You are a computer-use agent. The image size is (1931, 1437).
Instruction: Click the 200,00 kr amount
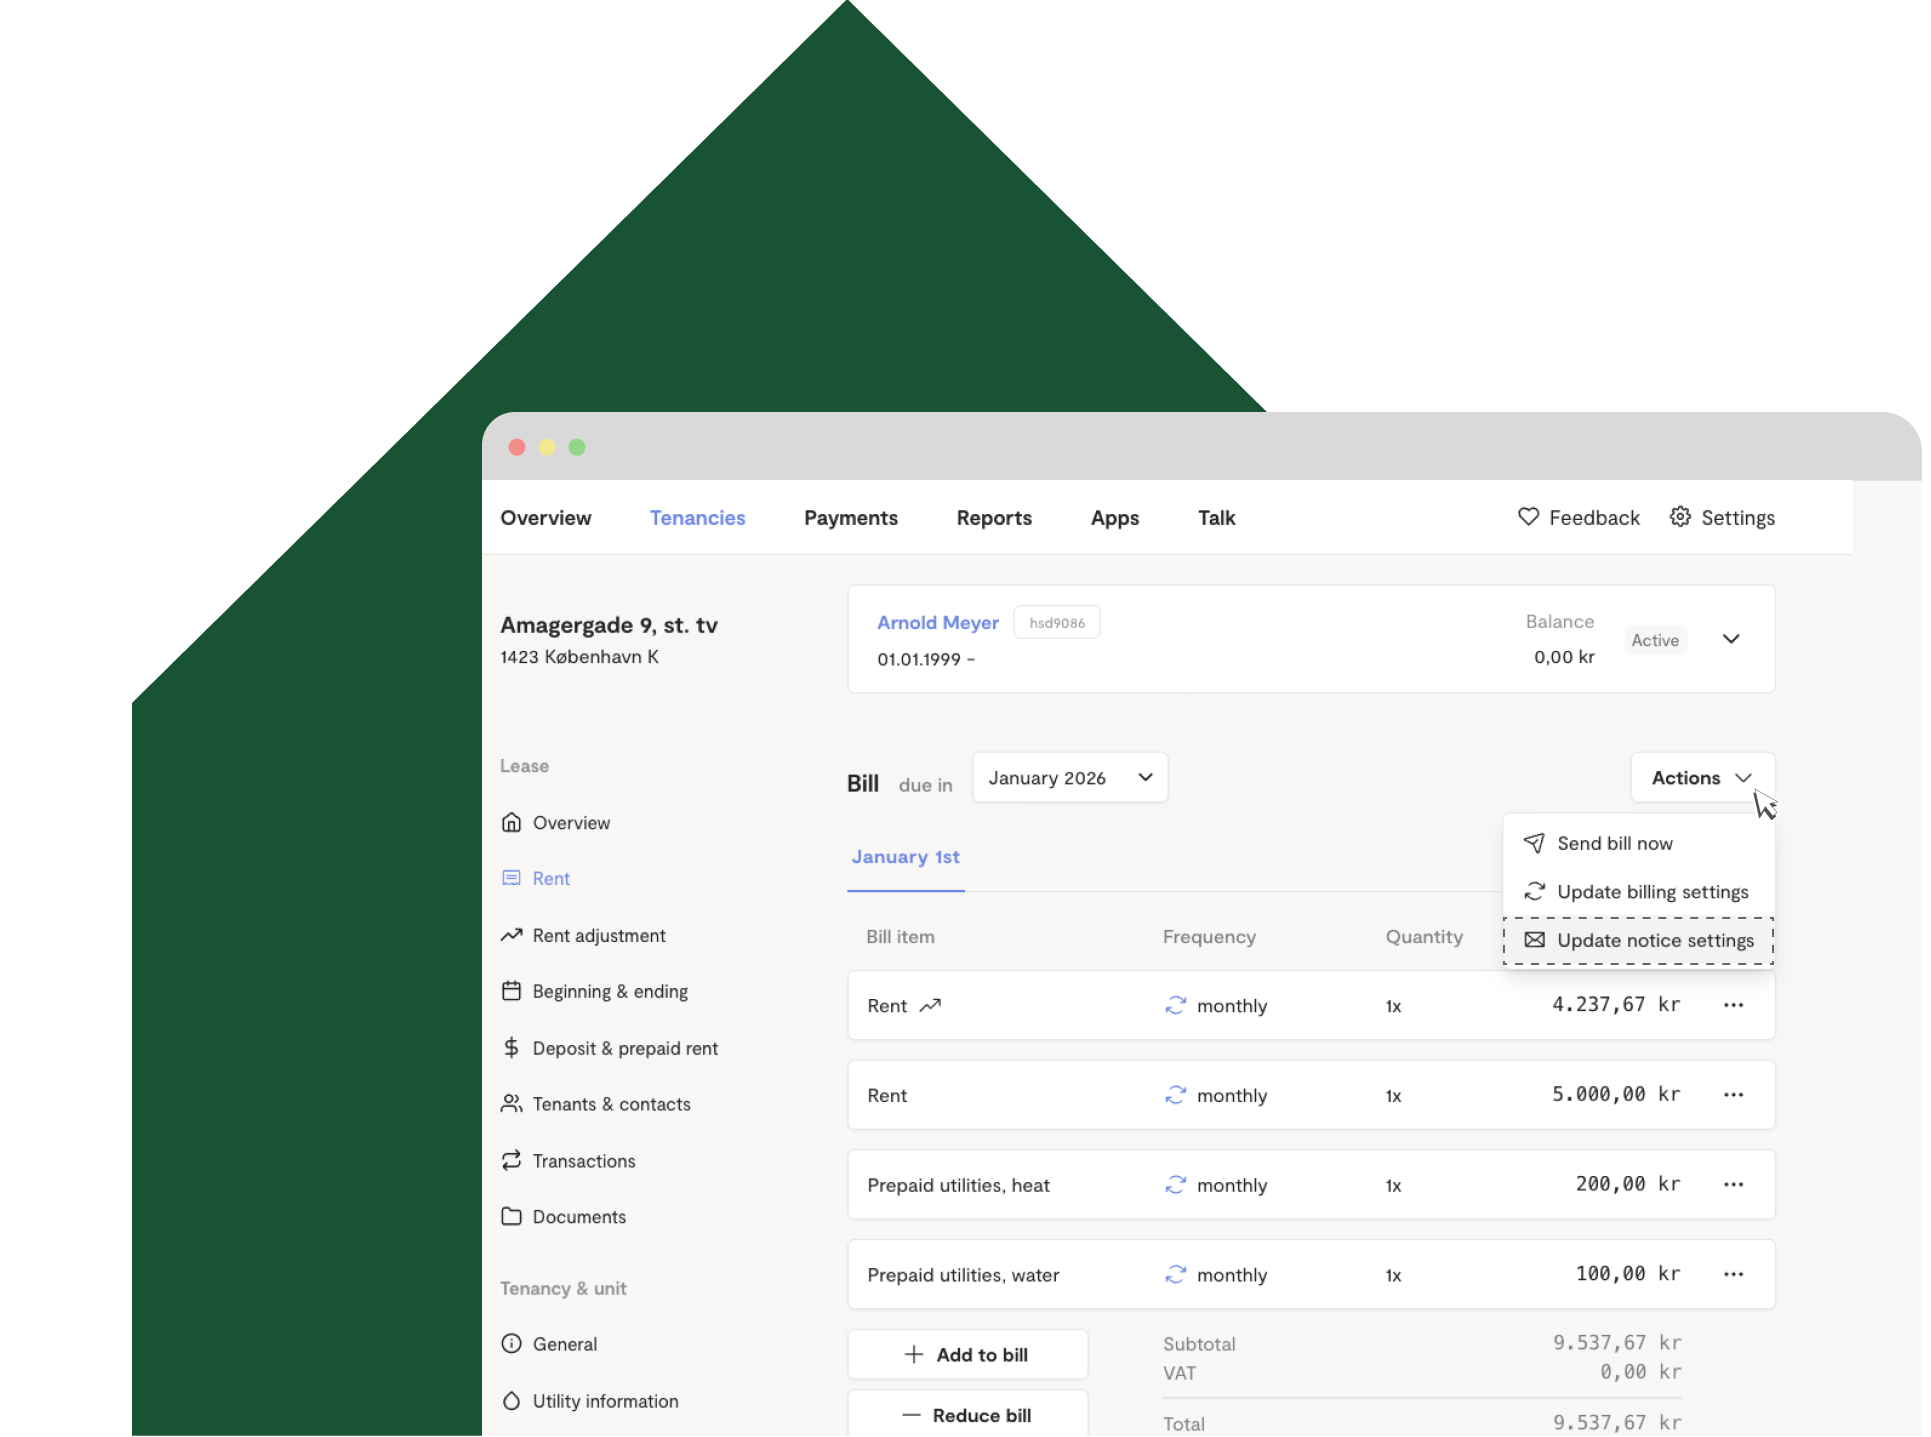click(x=1628, y=1184)
